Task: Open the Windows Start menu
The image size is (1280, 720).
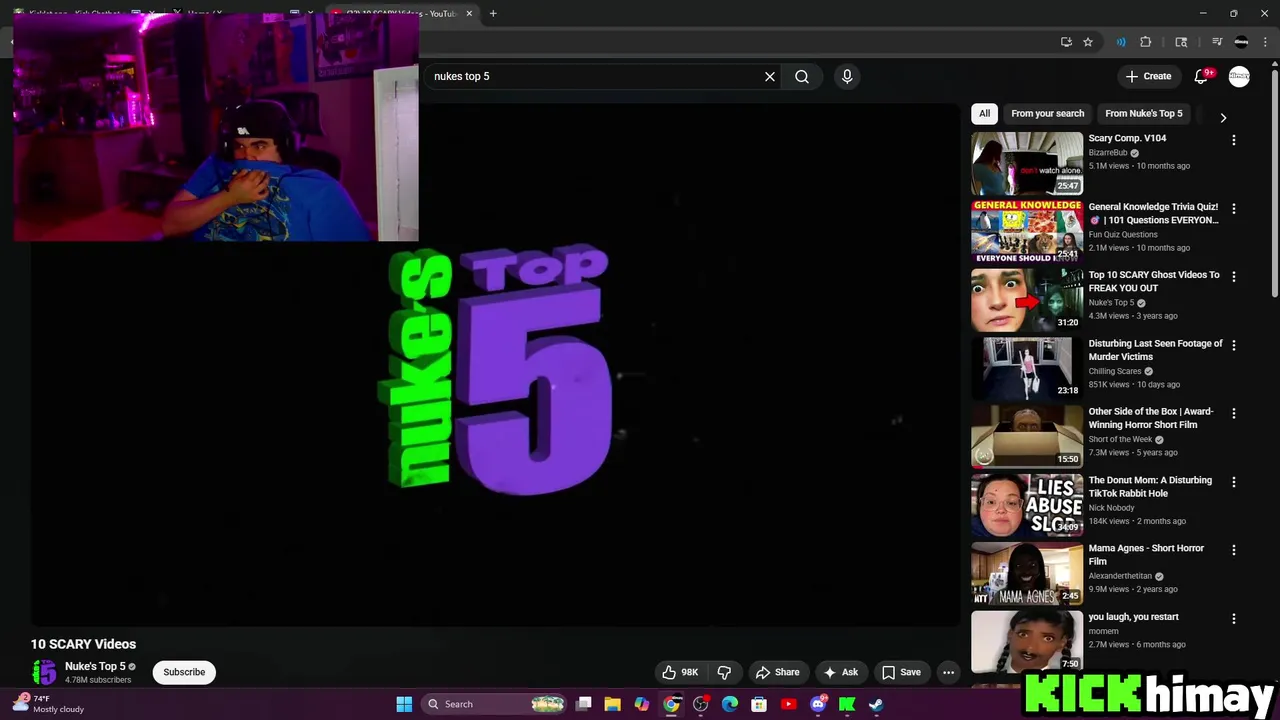Action: [x=404, y=704]
